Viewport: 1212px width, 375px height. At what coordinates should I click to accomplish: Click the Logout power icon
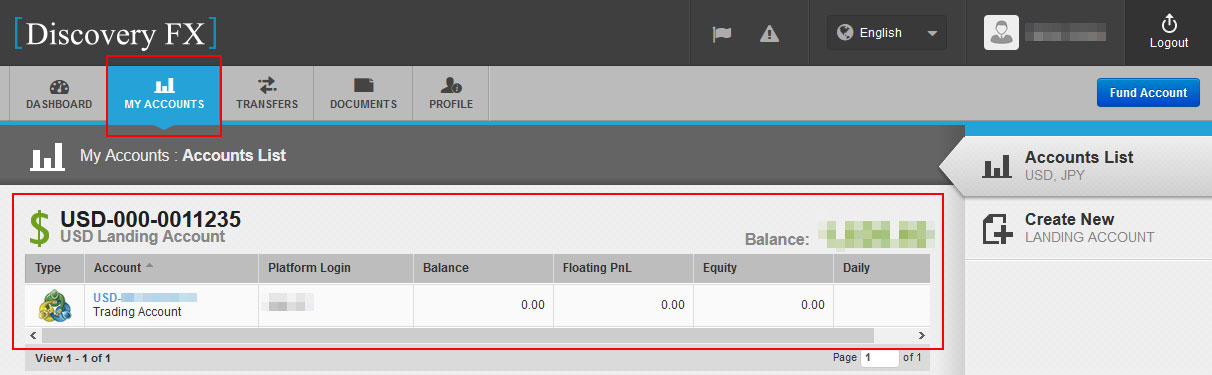(1168, 23)
